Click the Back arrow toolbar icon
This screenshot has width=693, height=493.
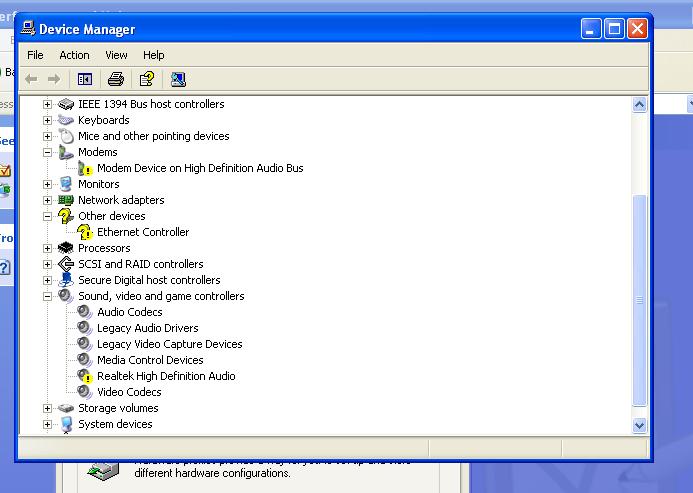coord(31,79)
